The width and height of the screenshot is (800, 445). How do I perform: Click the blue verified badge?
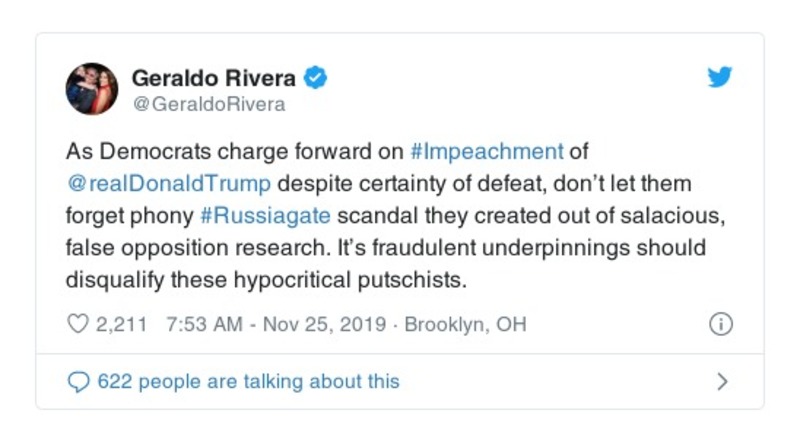click(316, 77)
